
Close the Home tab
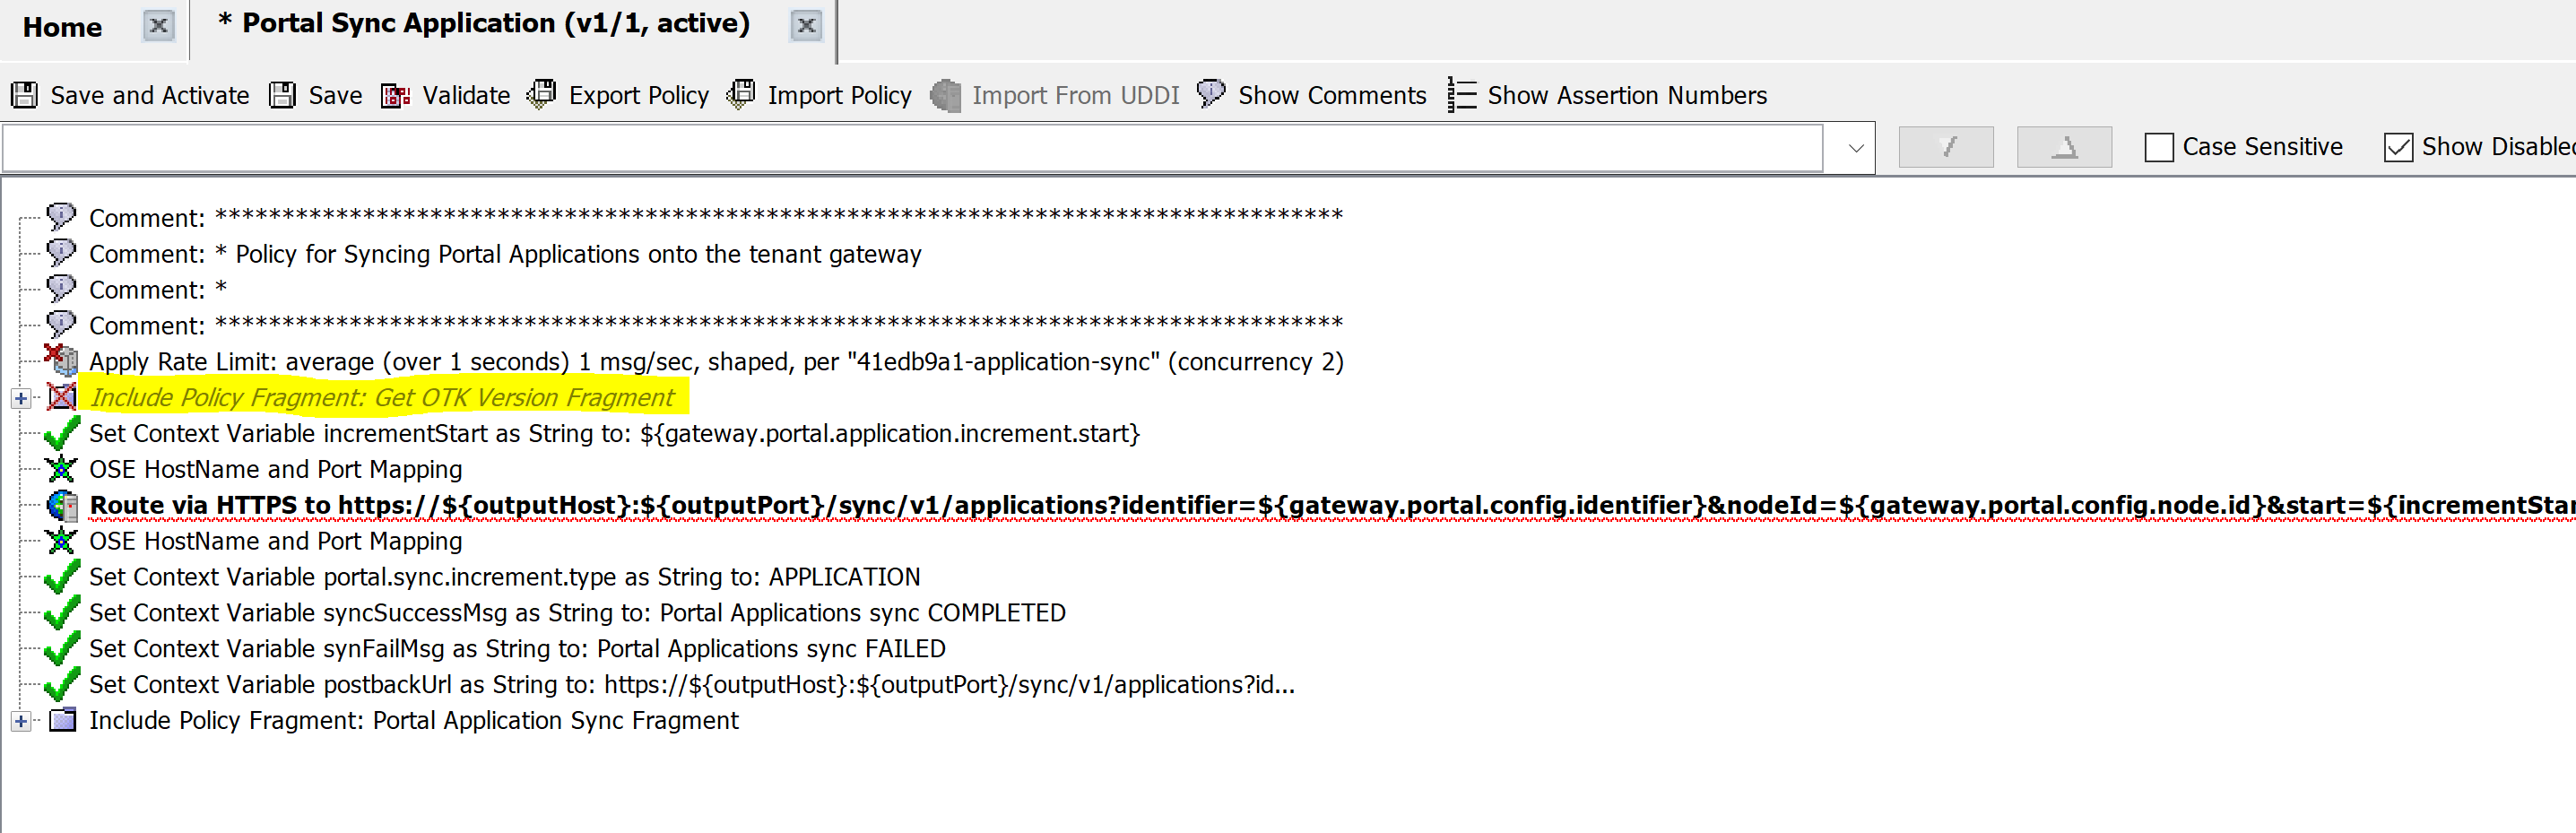pos(158,25)
